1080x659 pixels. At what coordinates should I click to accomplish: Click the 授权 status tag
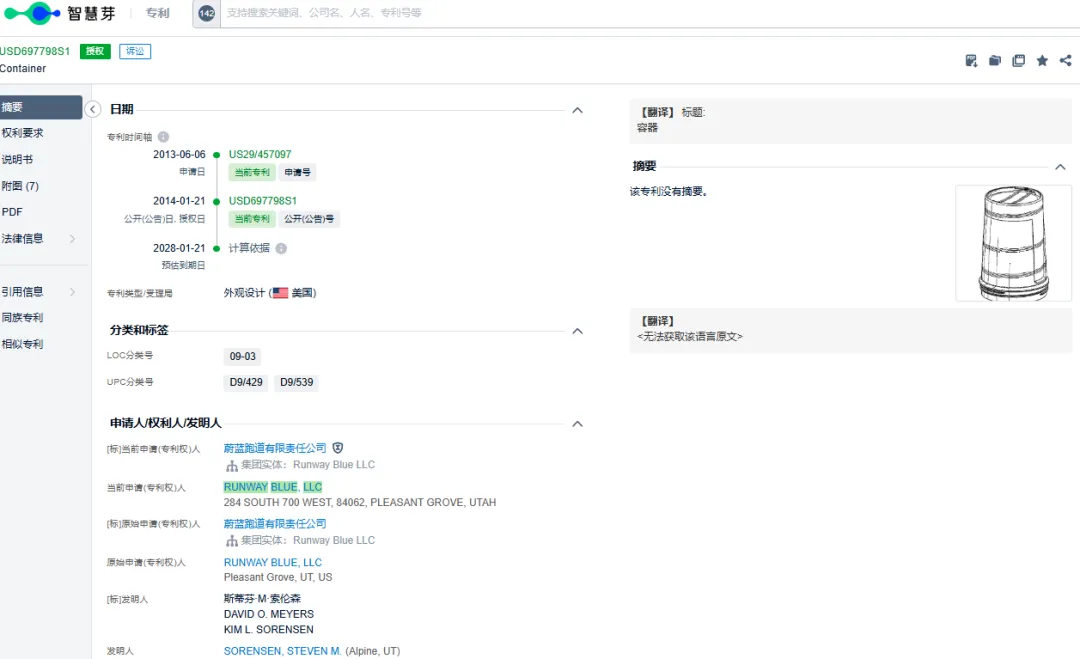[x=95, y=51]
